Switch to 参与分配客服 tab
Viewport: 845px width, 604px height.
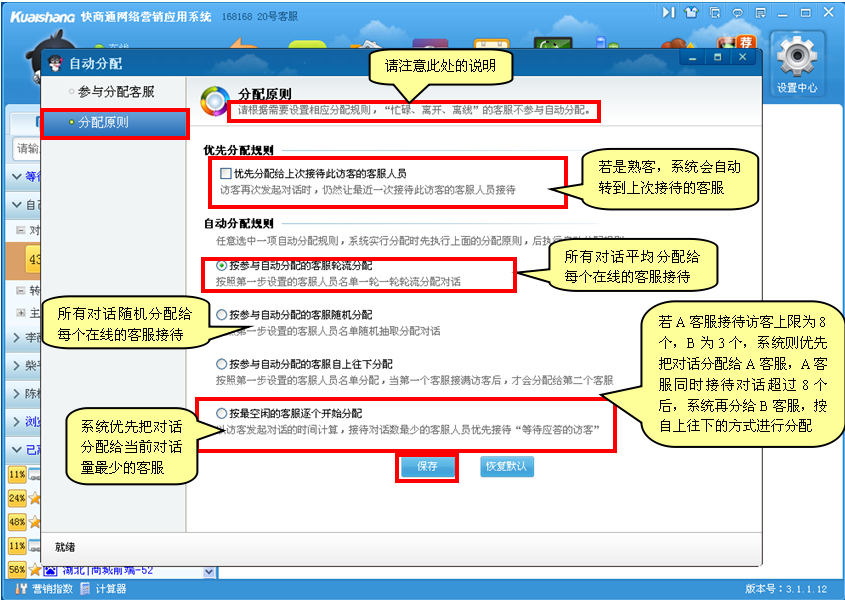(x=116, y=92)
